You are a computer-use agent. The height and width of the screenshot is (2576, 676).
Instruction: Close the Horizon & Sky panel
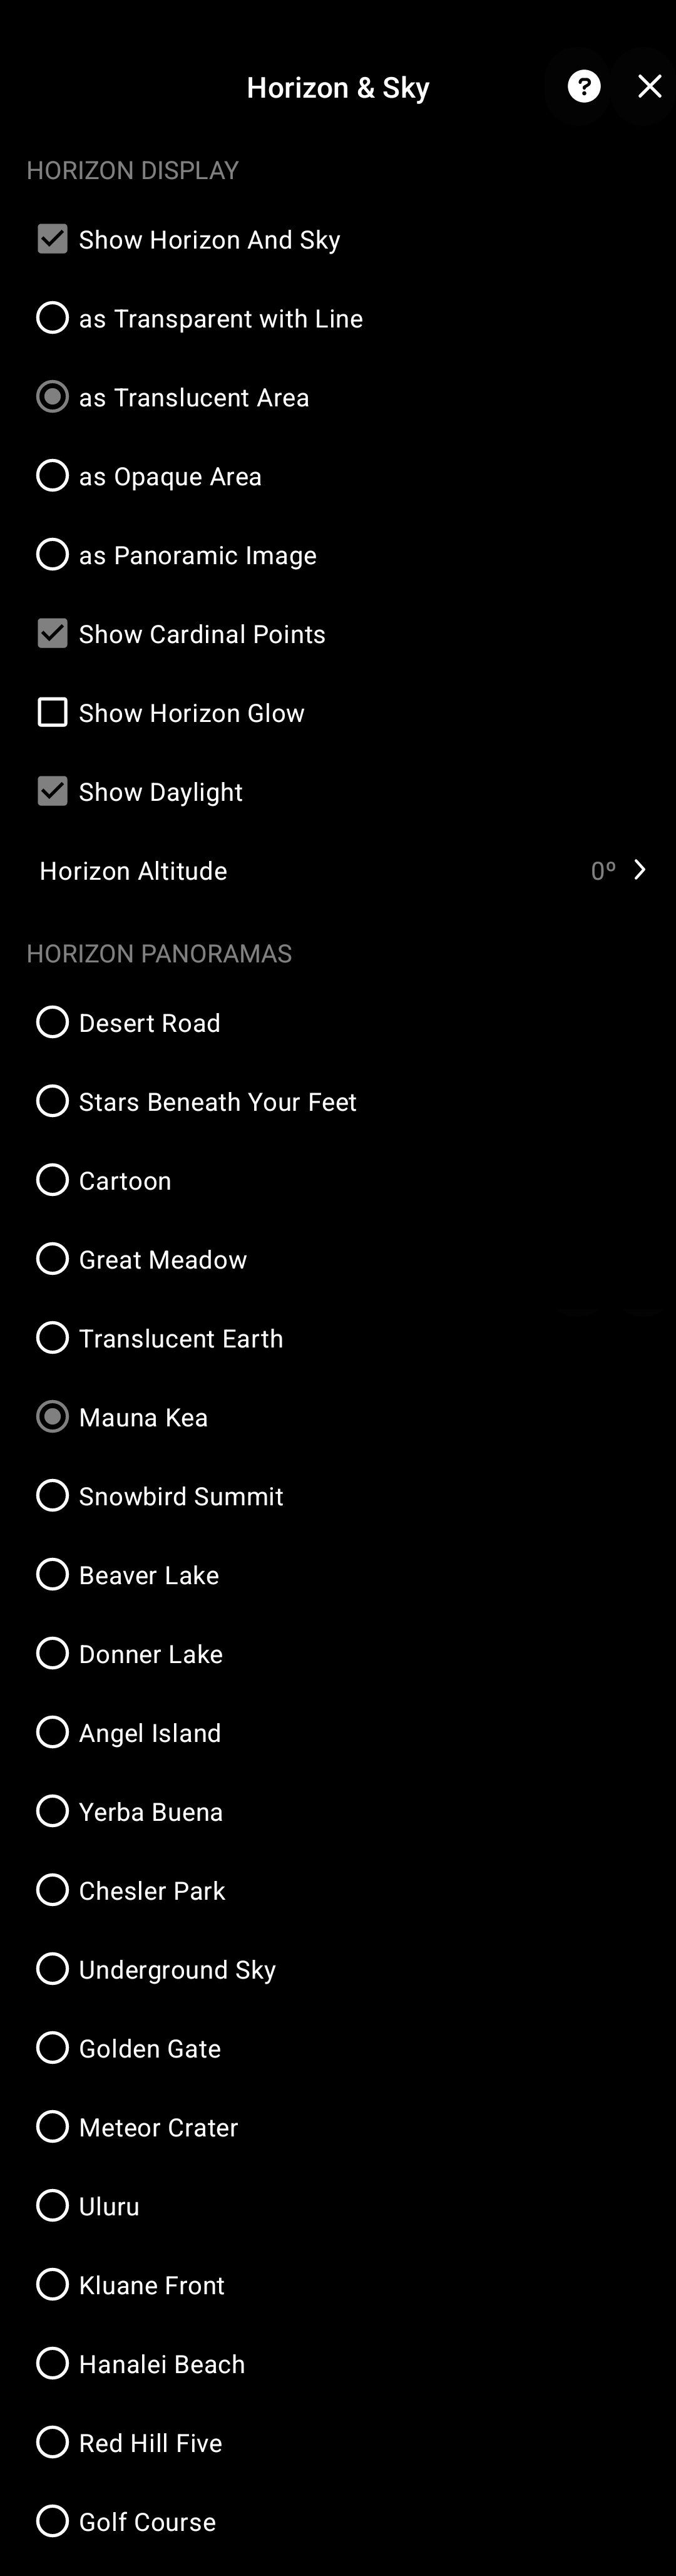point(650,87)
